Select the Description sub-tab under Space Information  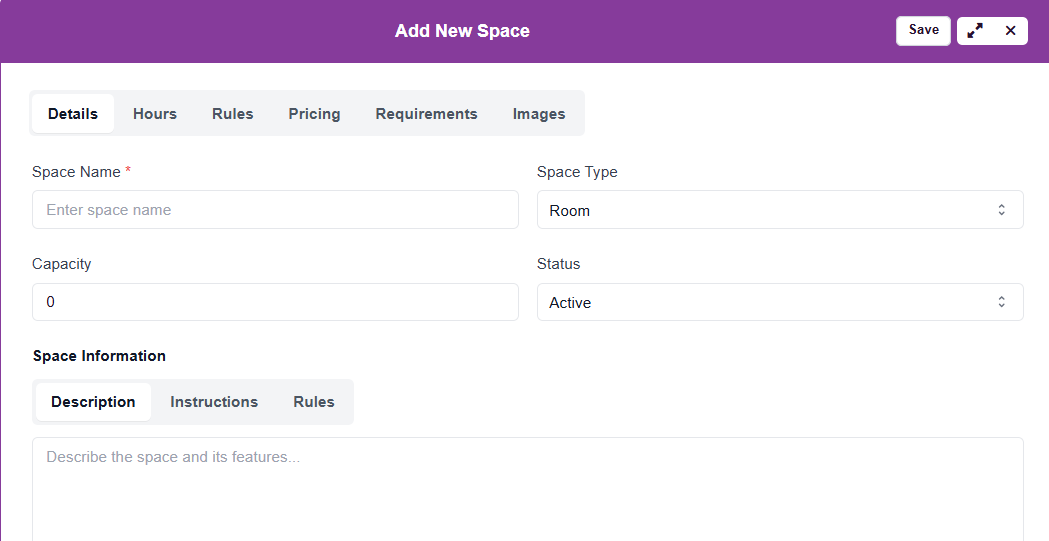click(93, 402)
